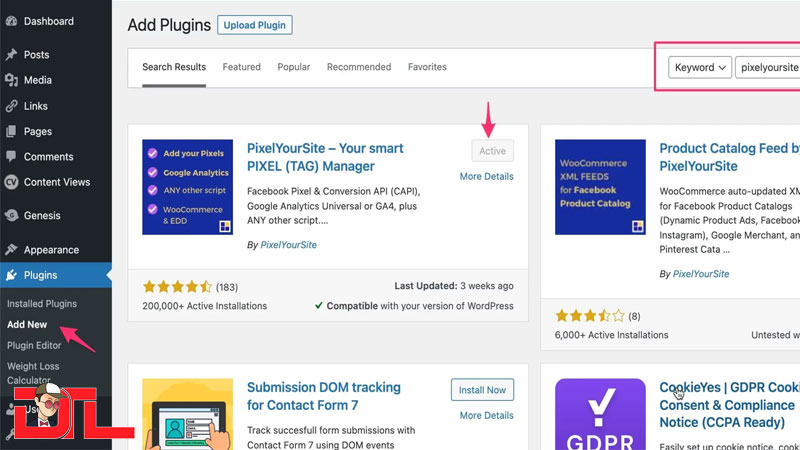Open the PixelYourSite author link under Pixel Manager

[x=288, y=245]
